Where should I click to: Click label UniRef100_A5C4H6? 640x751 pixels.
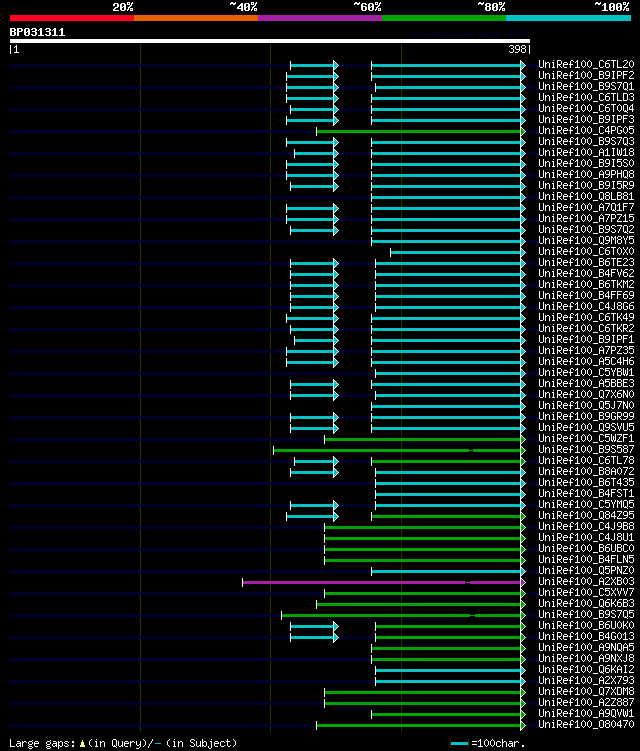586,362
